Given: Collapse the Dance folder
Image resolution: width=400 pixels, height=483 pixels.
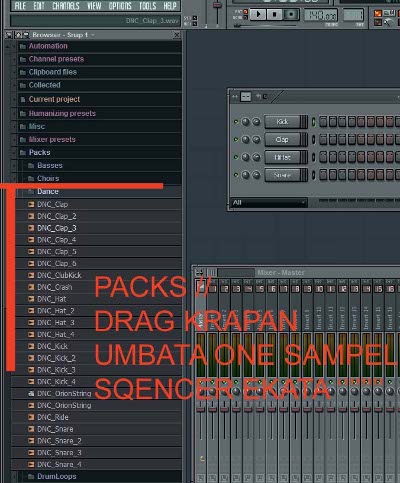Looking at the screenshot, I should [x=48, y=191].
